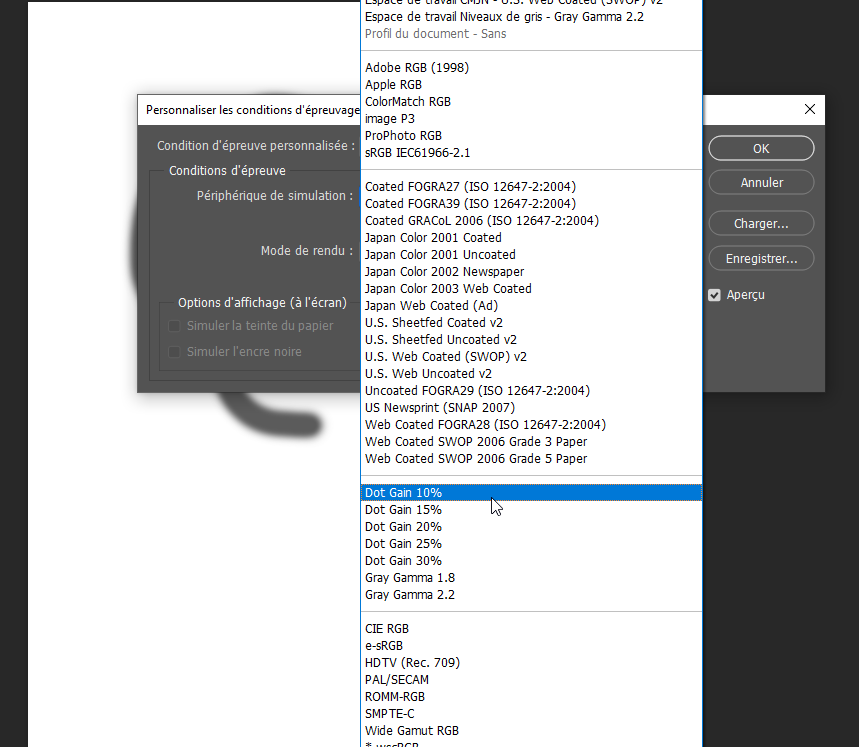This screenshot has height=747, width=859.
Task: Select Dot Gain 30% entry
Action: 403,561
